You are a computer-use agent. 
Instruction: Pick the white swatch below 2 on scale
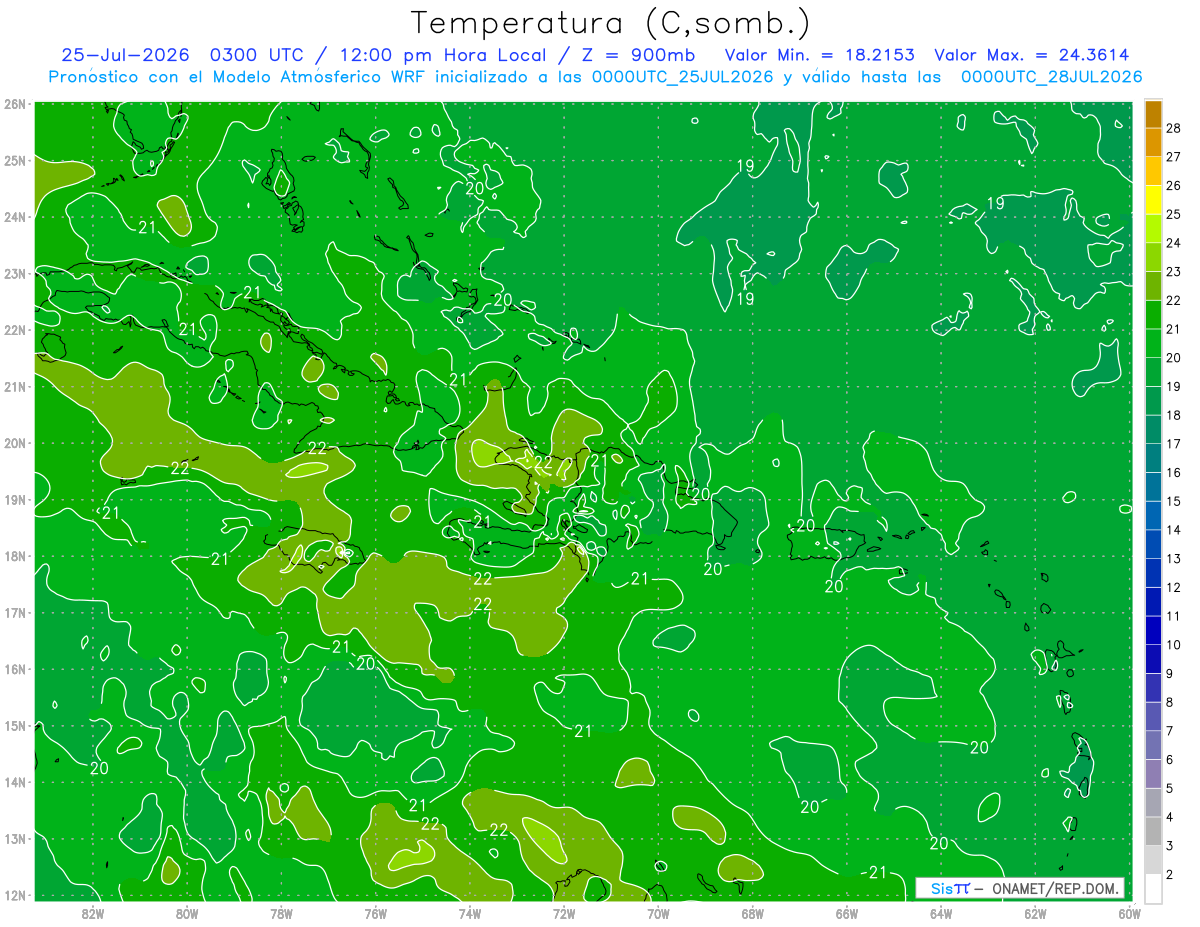pyautogui.click(x=1154, y=888)
